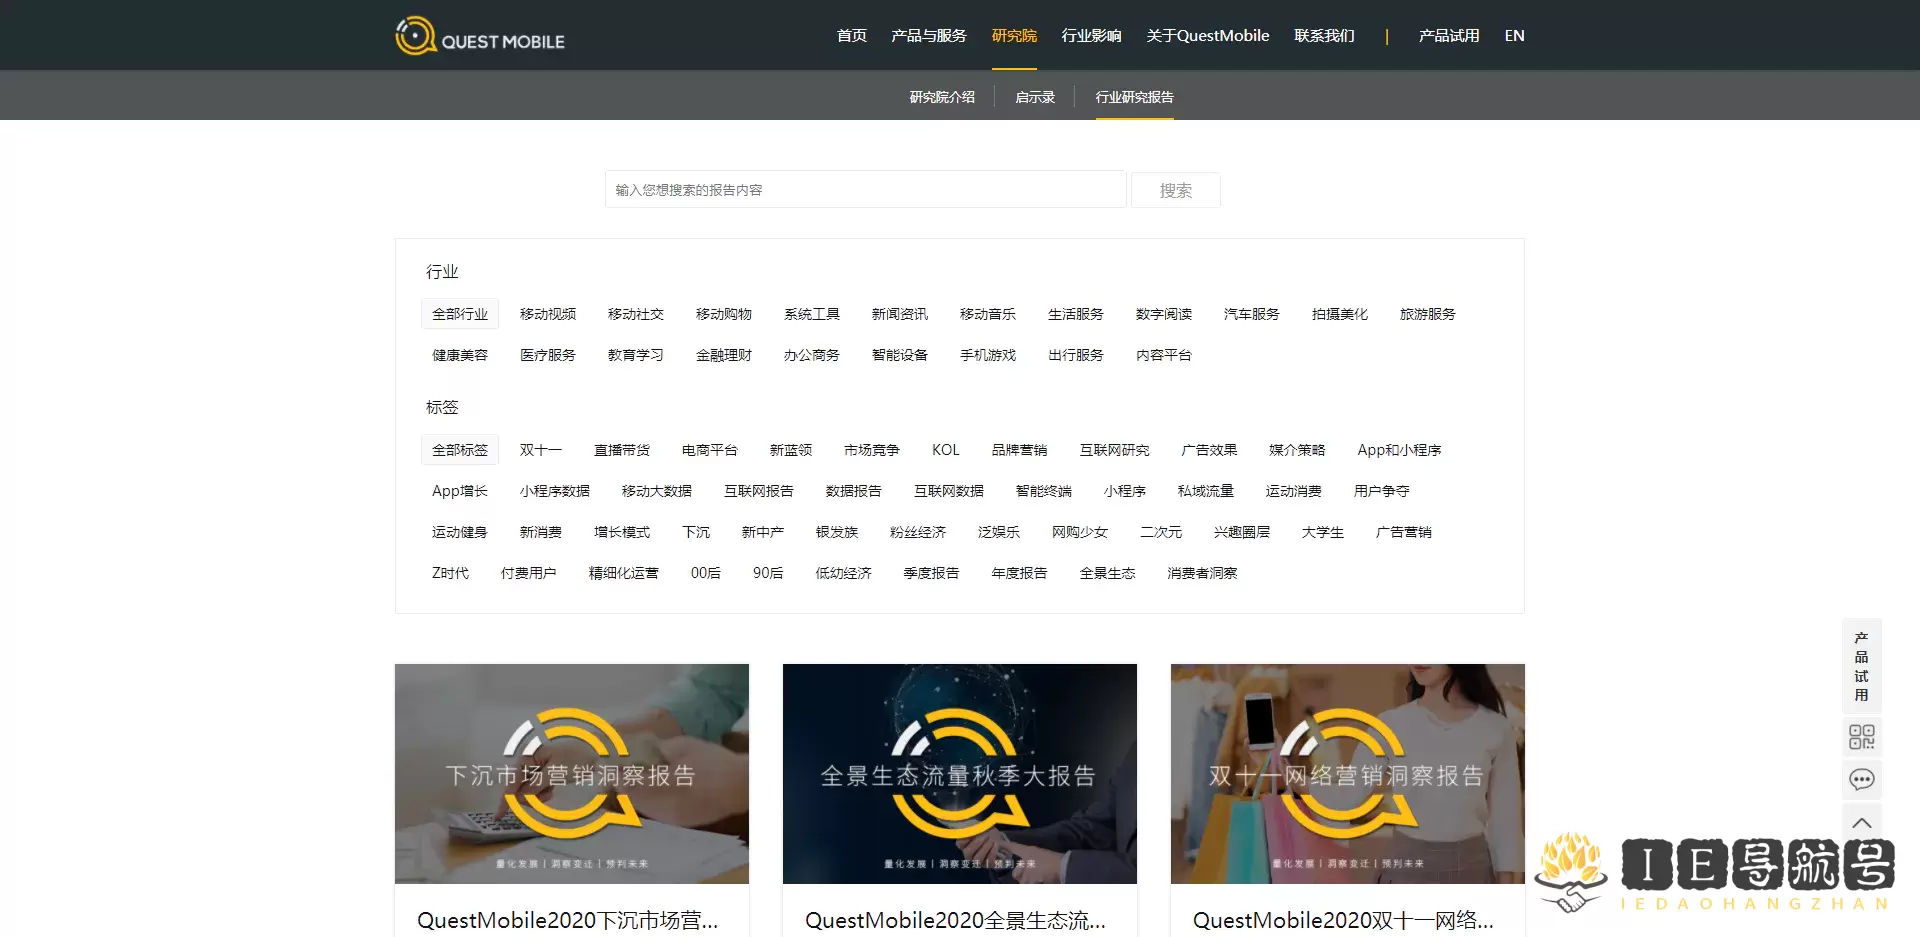
Task: Open QuestMobile2020全景生态流... report title
Action: pos(956,920)
